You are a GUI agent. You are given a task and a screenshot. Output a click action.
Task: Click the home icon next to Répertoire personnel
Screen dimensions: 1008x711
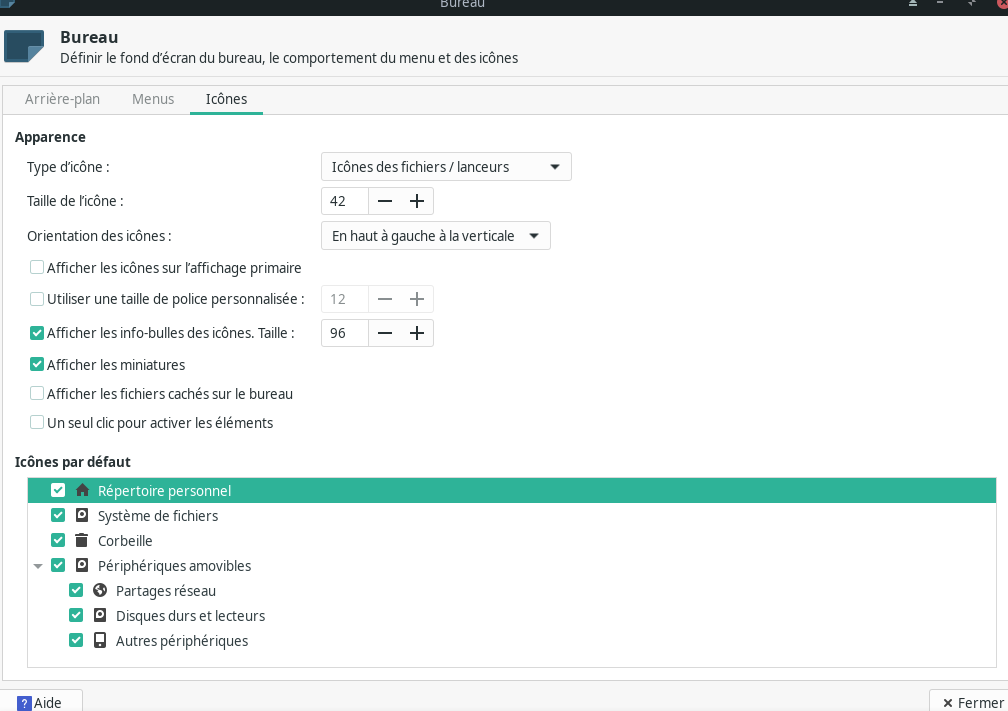(x=82, y=490)
